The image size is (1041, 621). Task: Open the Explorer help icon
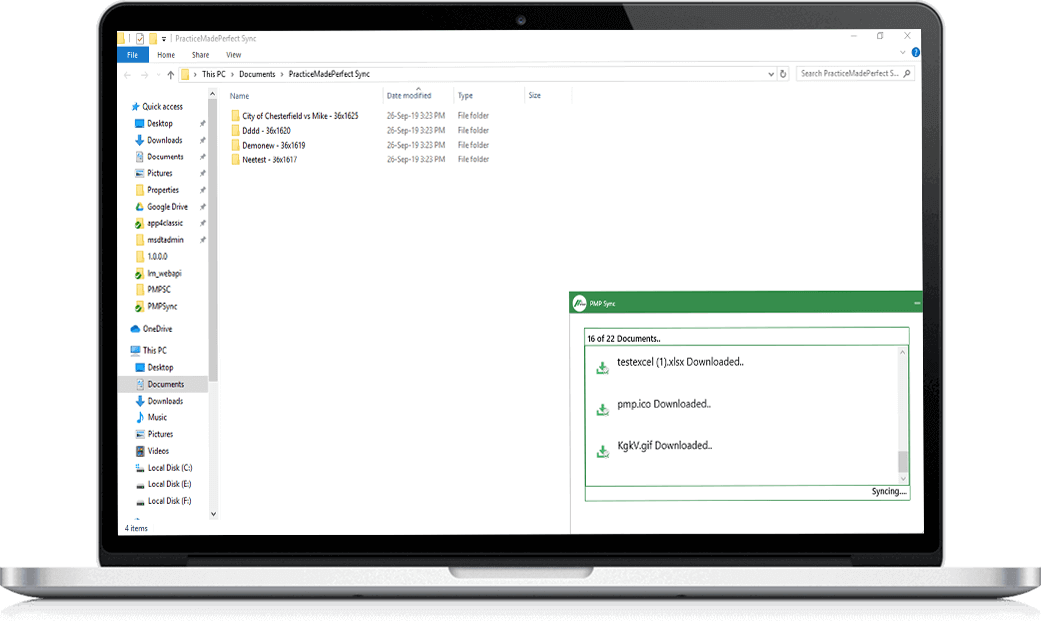click(916, 52)
